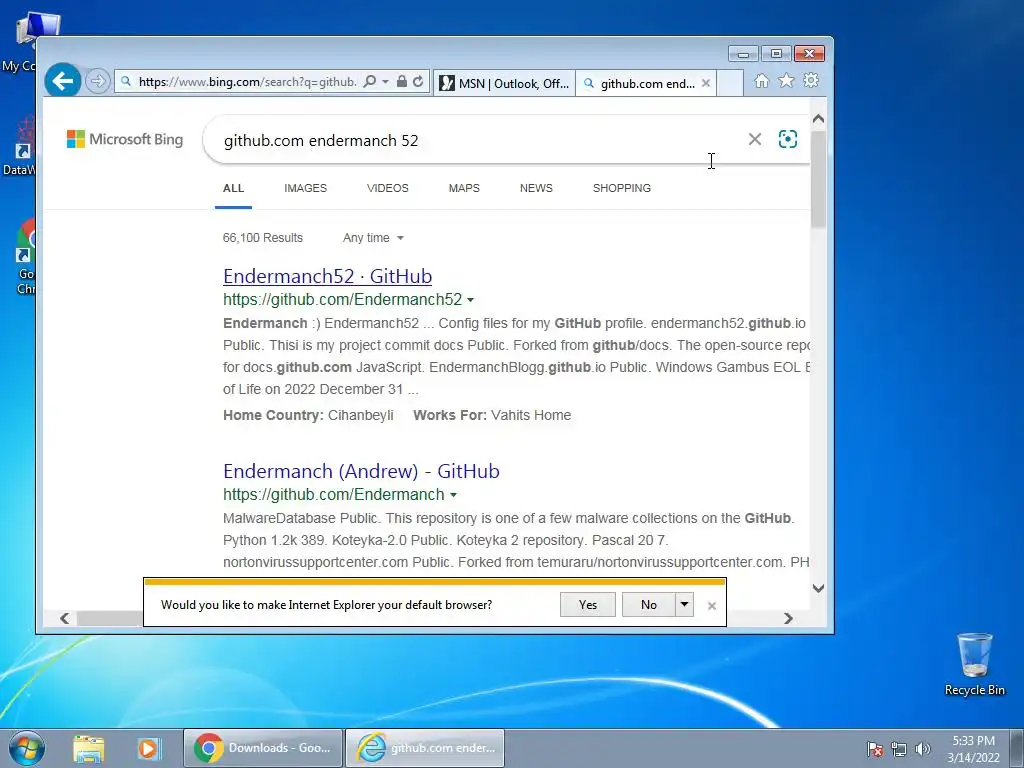Open Bing visual search camera icon
Screen dimensions: 1024x768
788,139
